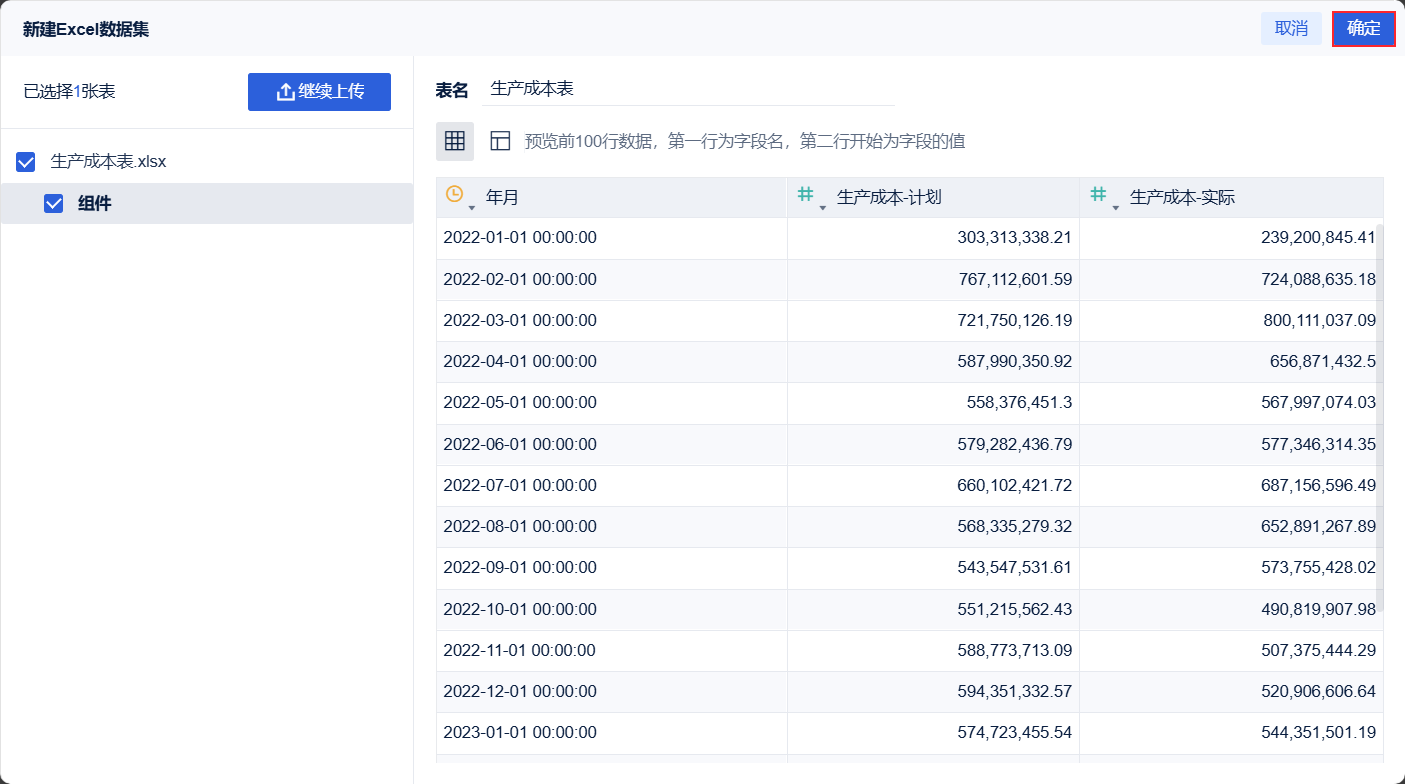Viewport: 1405px width, 784px height.
Task: Click the 2022-03-01 00:00:00 date cell
Action: pos(612,321)
